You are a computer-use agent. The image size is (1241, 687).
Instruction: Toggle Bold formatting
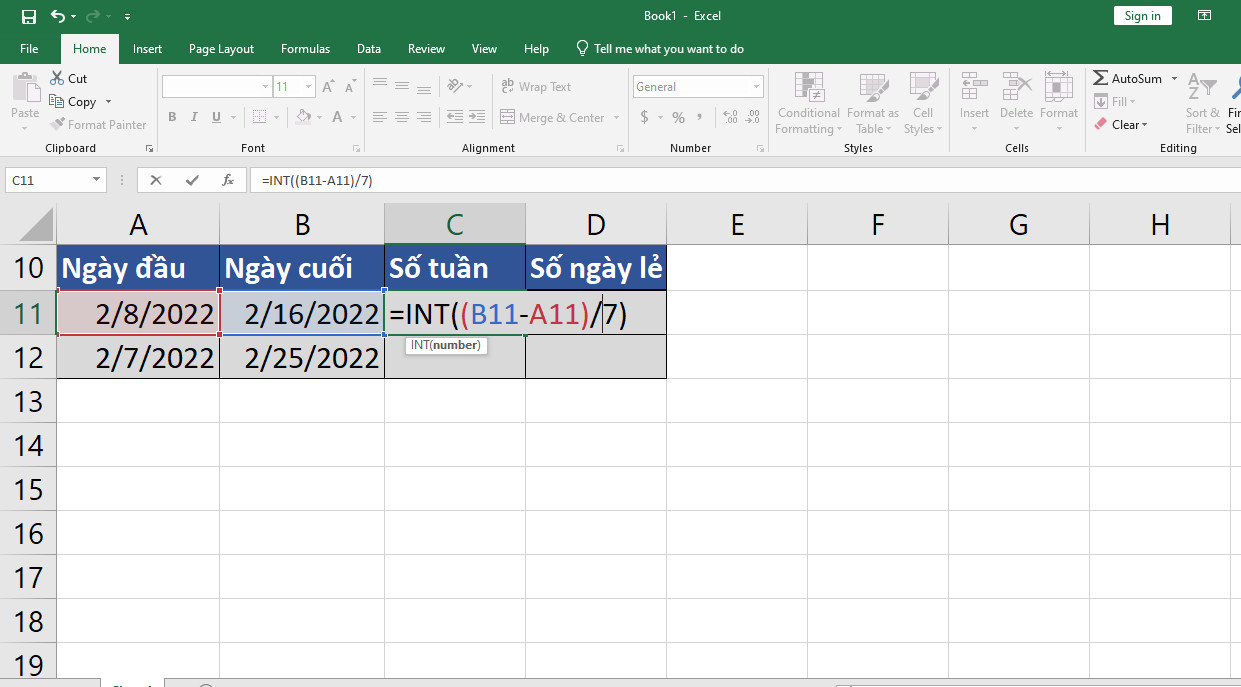(172, 117)
